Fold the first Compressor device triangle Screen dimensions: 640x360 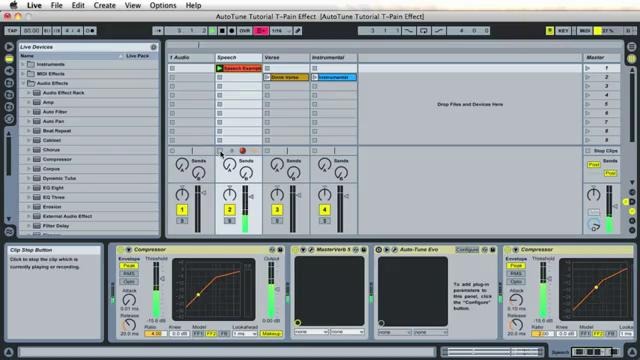click(129, 250)
